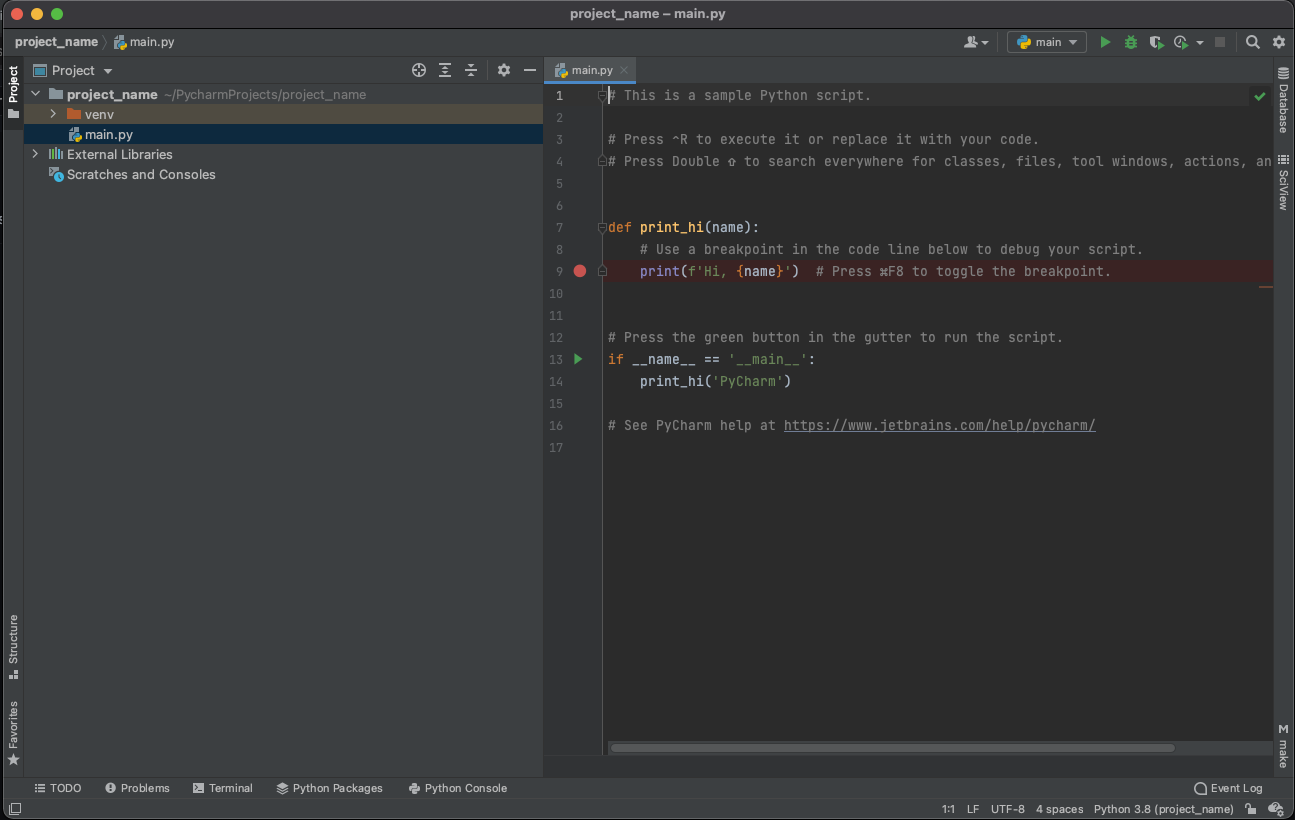Toggle off the breakpoint on line 9
Screen dimensions: 1295x820
(580, 271)
